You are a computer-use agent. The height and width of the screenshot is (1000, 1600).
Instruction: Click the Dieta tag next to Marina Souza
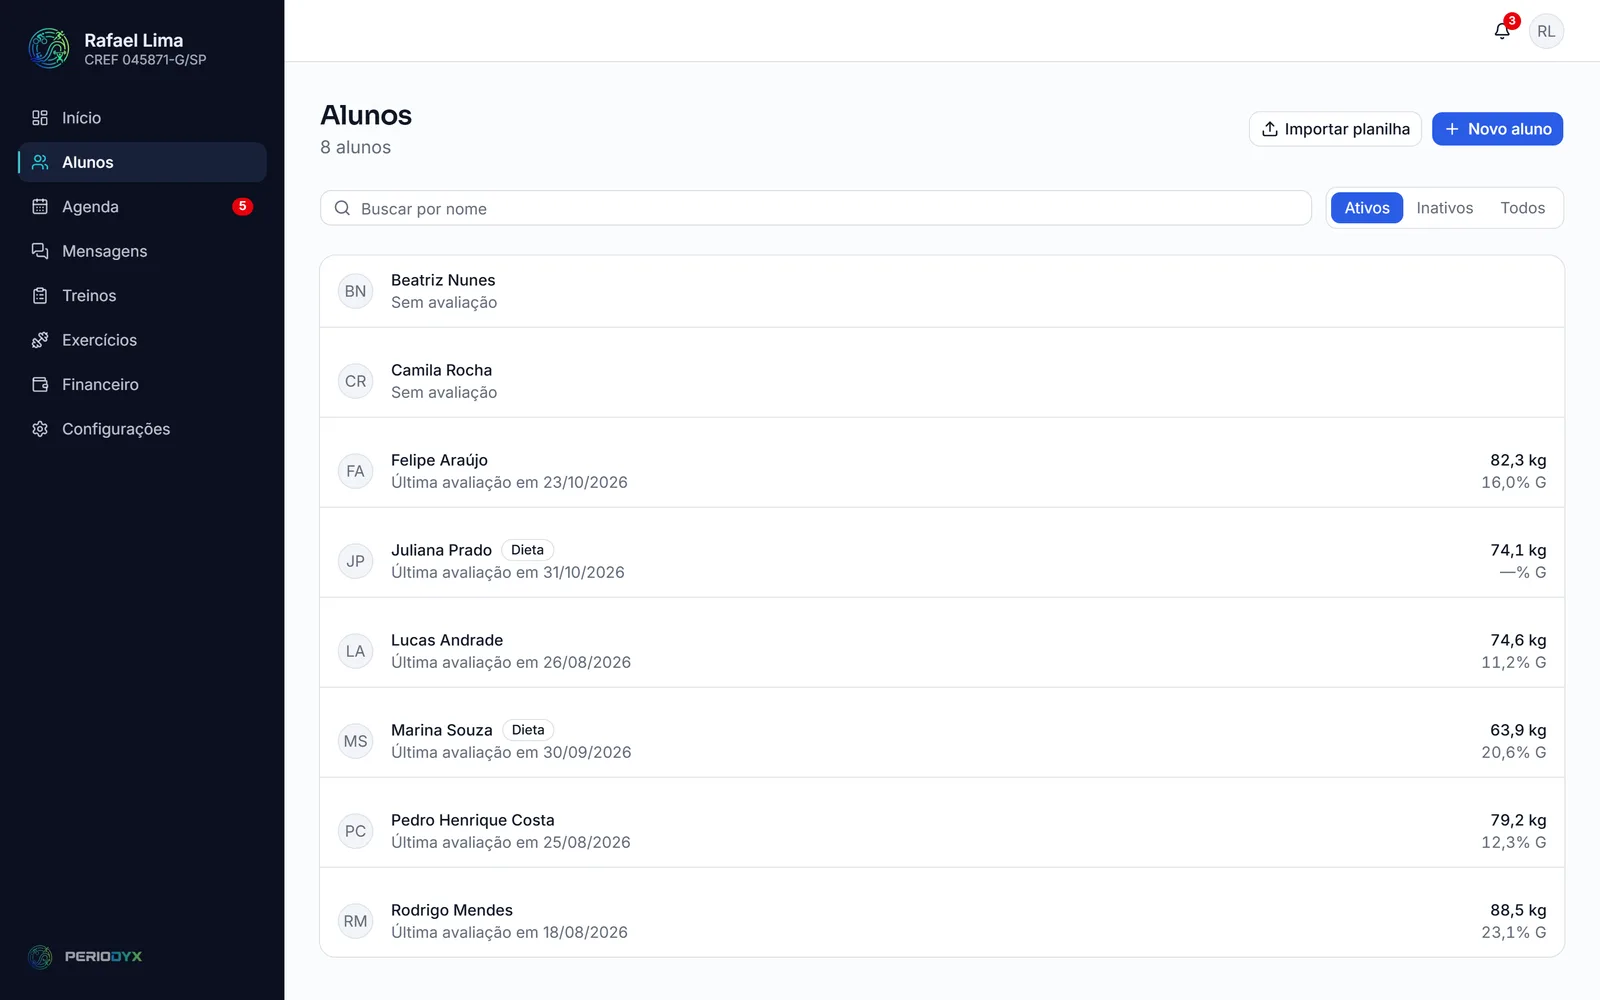[528, 730]
